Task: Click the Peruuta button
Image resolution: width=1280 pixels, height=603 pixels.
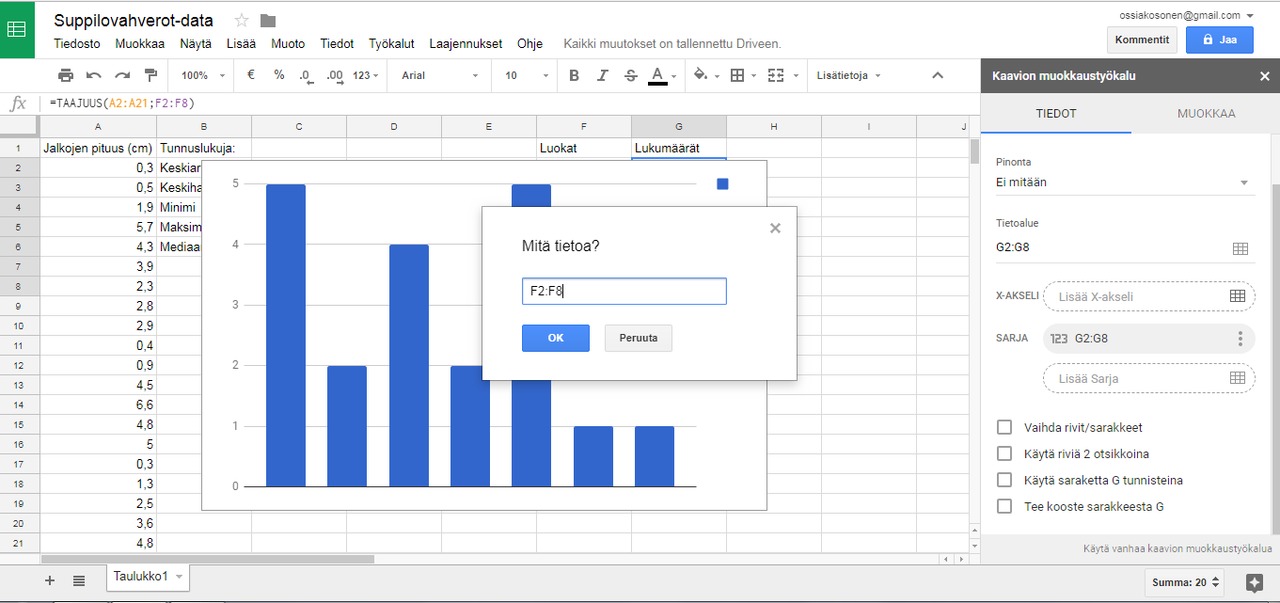Action: [638, 338]
